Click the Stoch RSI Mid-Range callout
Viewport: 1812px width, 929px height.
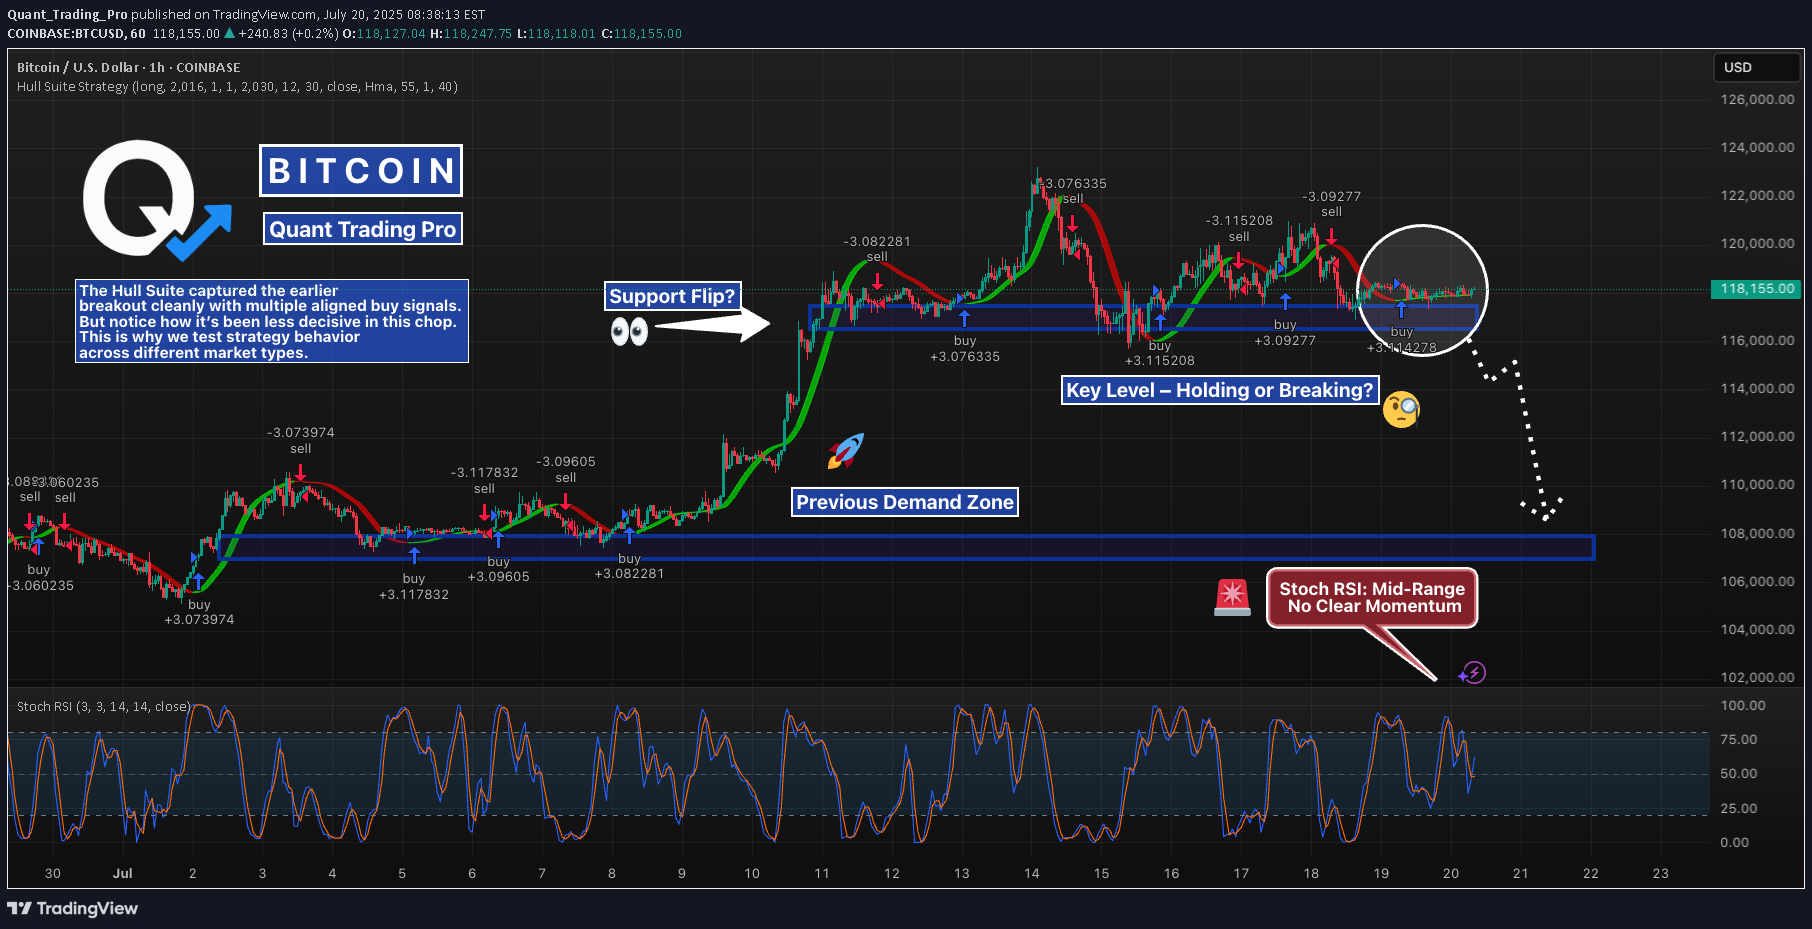1372,598
